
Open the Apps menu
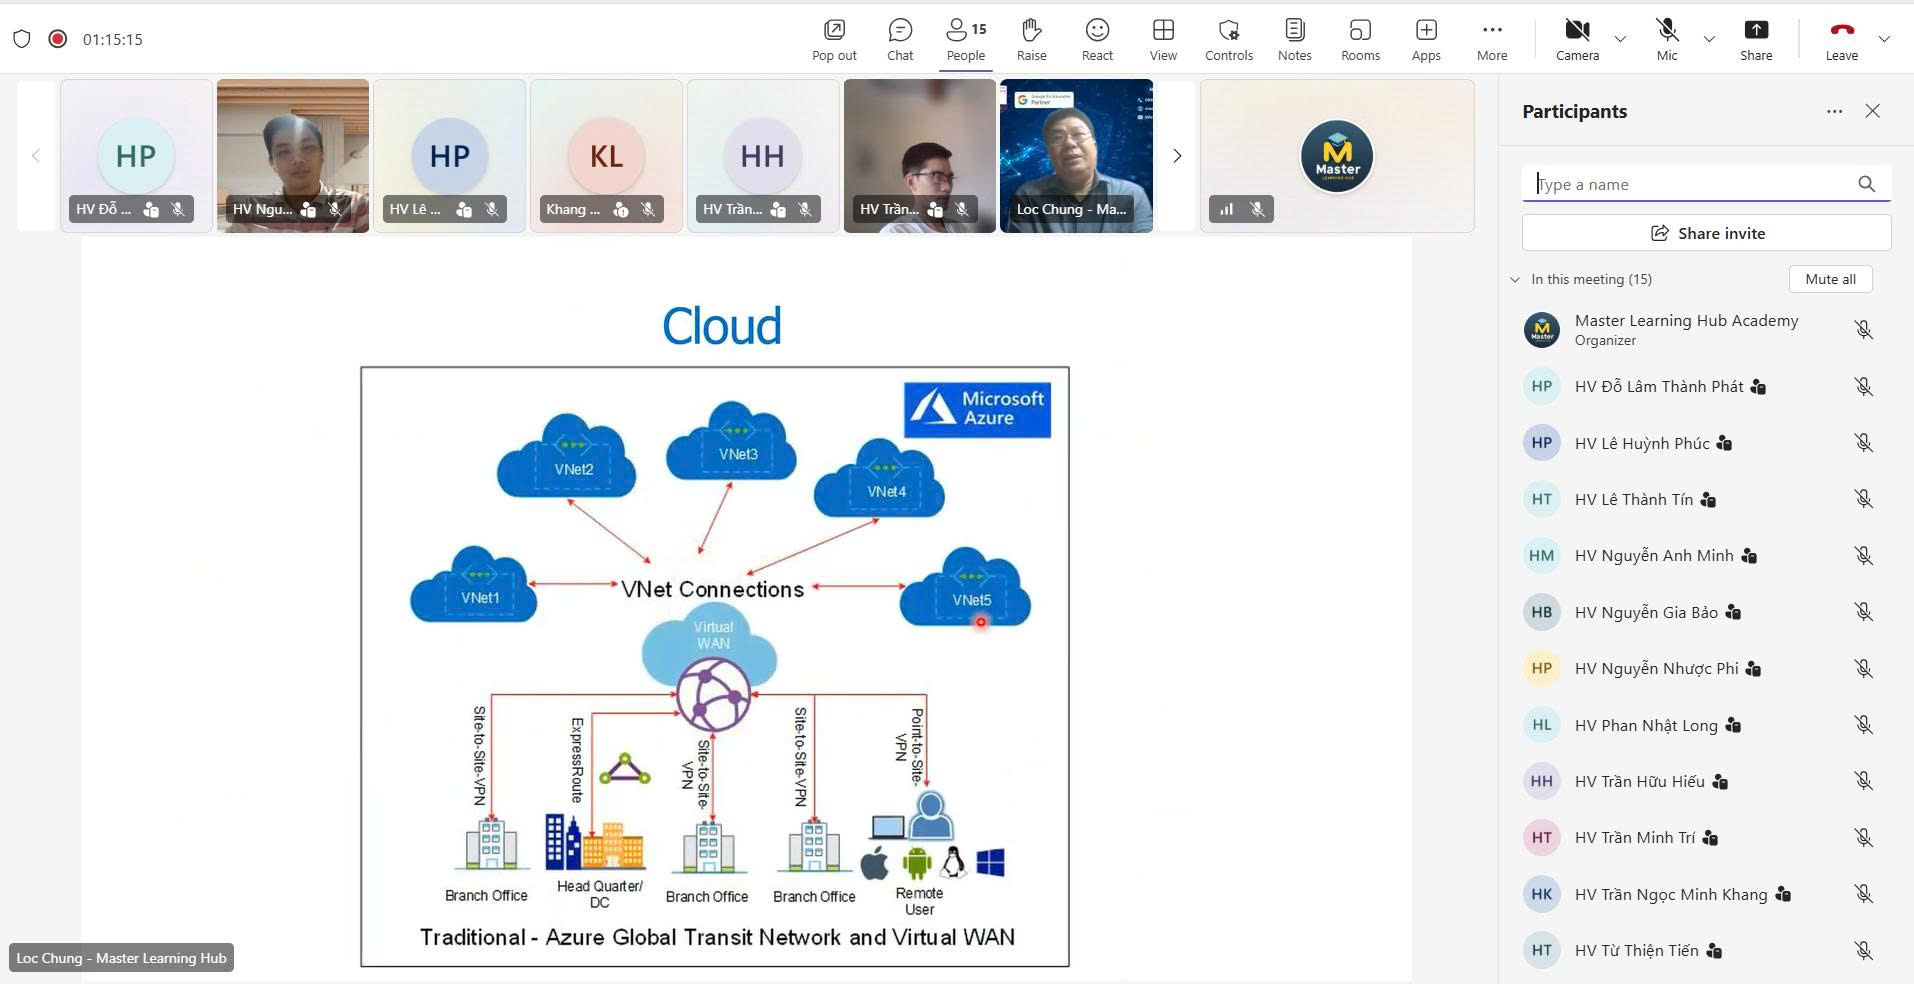click(x=1426, y=39)
